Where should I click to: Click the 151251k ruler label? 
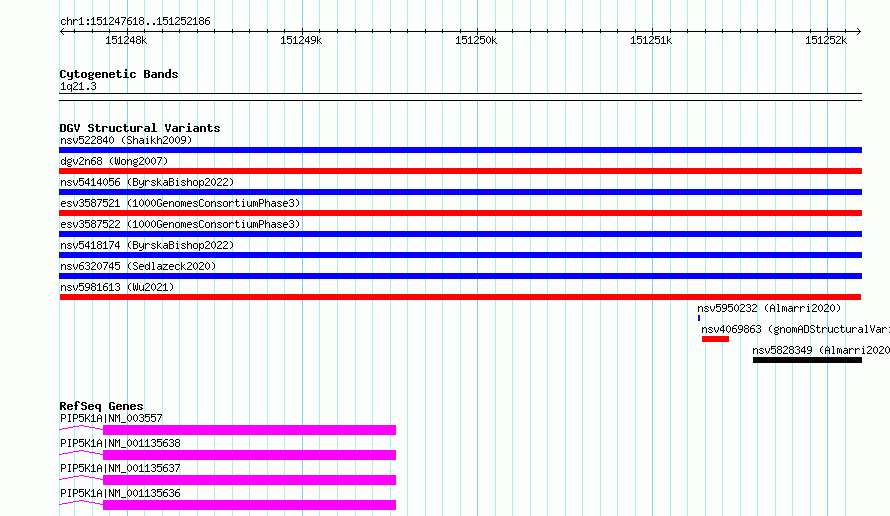tap(651, 40)
